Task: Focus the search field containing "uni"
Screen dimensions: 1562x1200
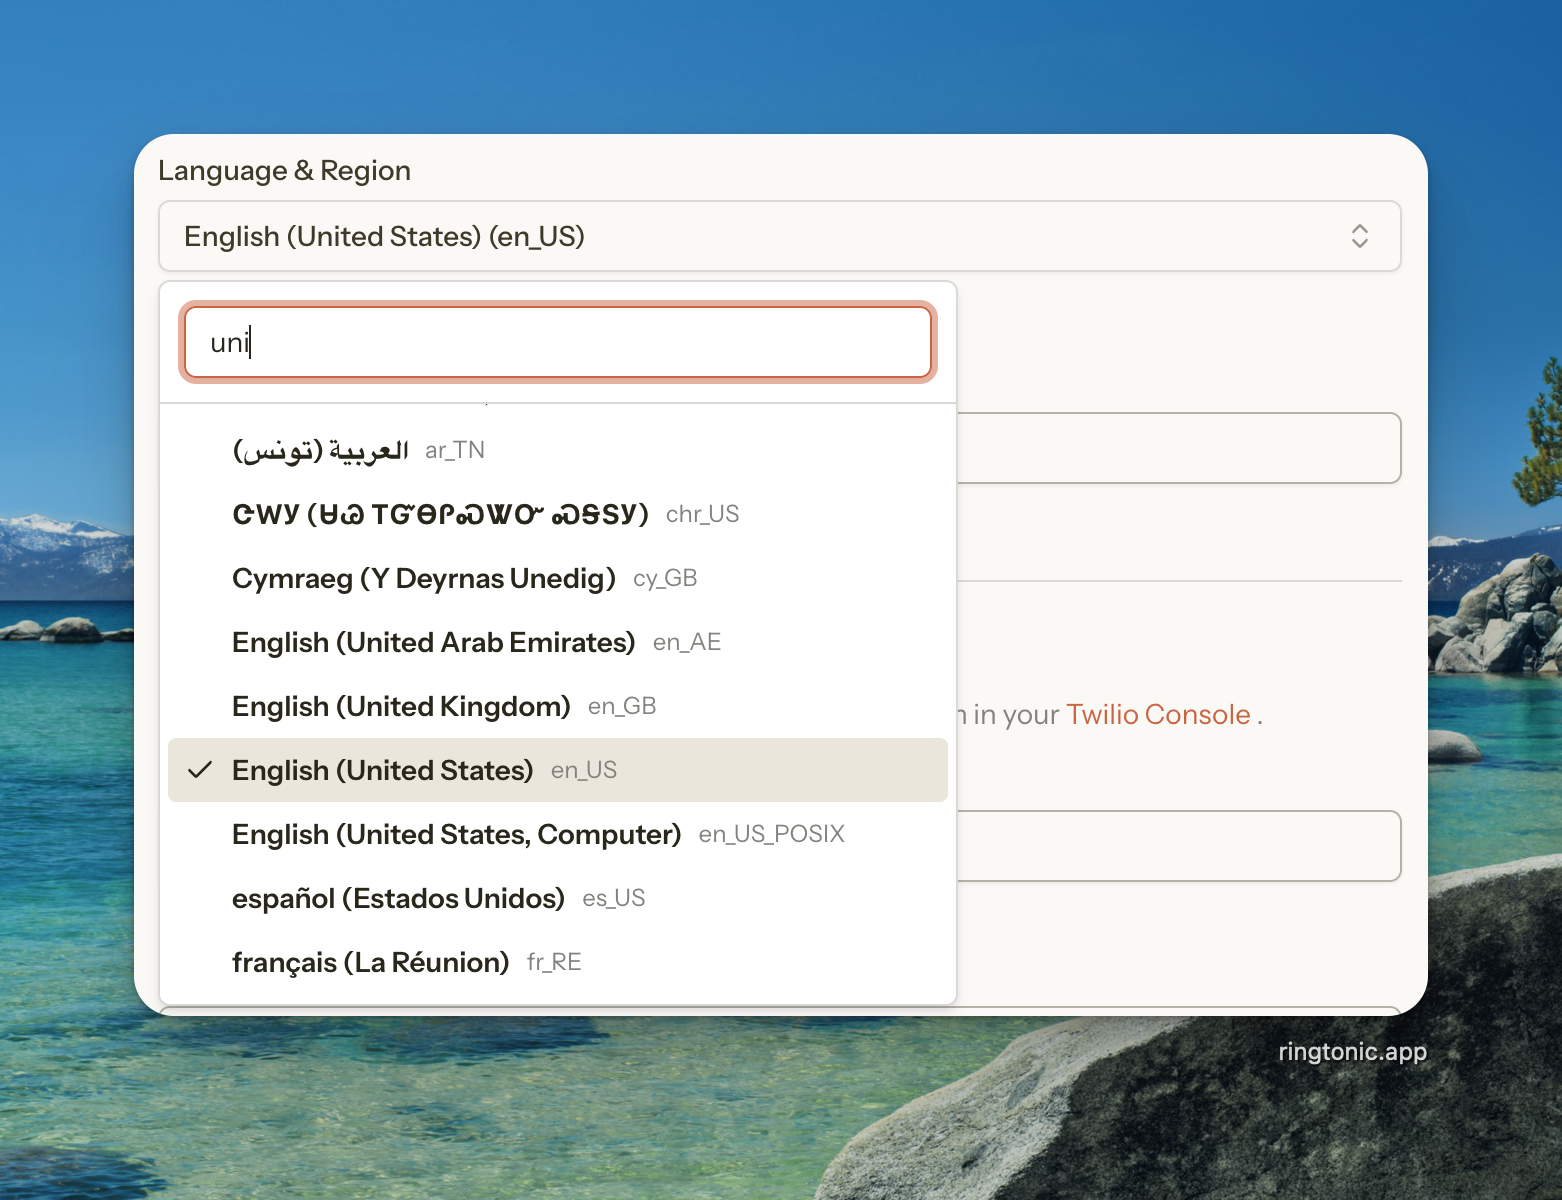Action: pos(557,342)
